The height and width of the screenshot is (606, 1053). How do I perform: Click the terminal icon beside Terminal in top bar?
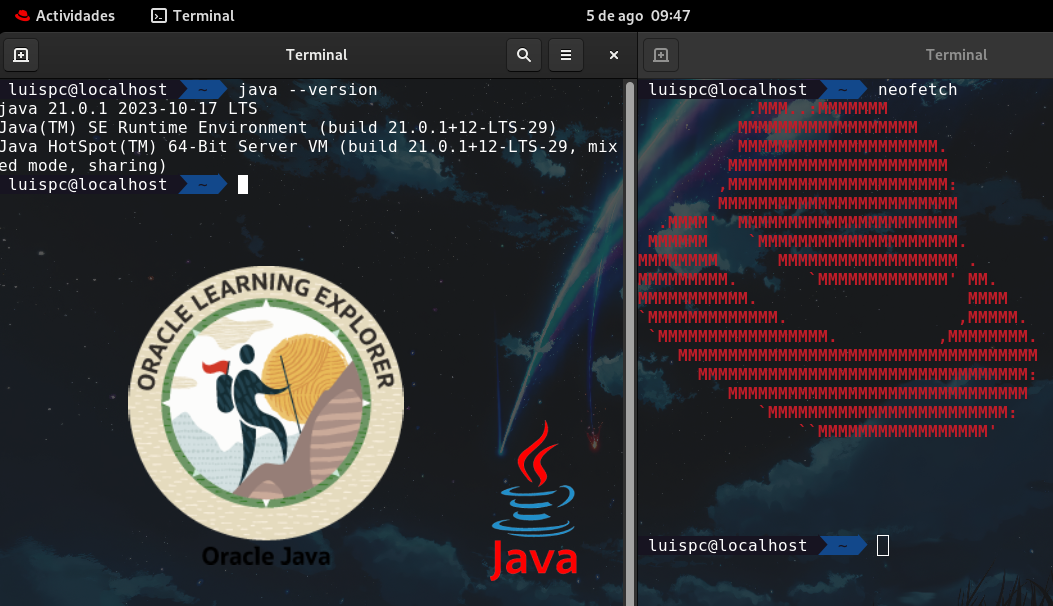click(158, 15)
